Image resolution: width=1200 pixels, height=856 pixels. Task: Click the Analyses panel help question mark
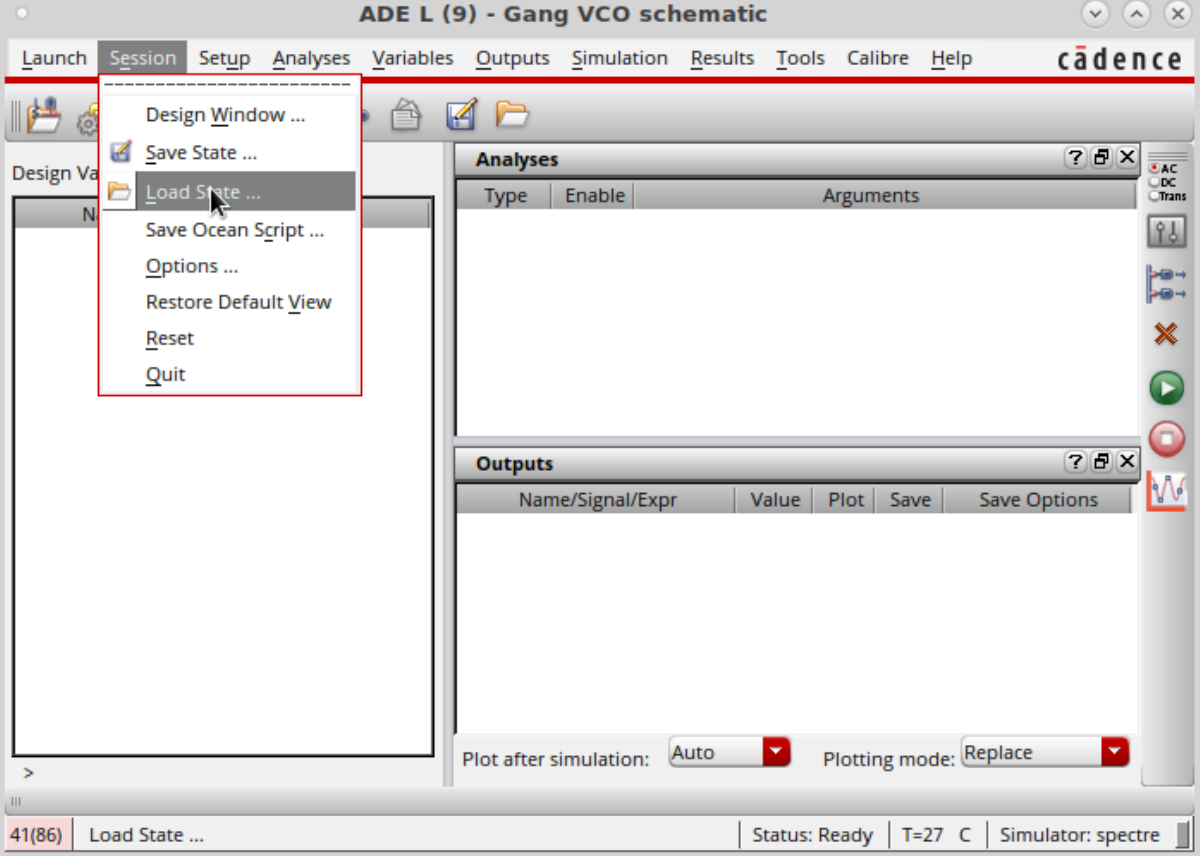(1075, 157)
